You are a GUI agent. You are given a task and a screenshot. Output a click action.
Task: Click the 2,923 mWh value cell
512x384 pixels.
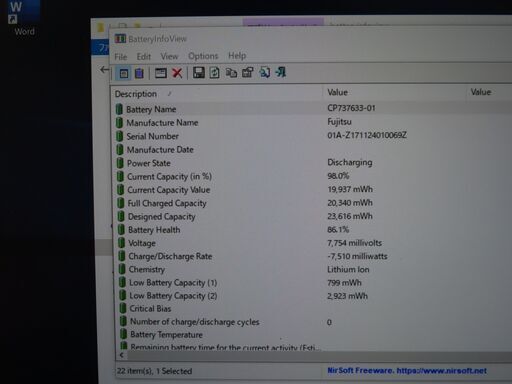click(347, 296)
